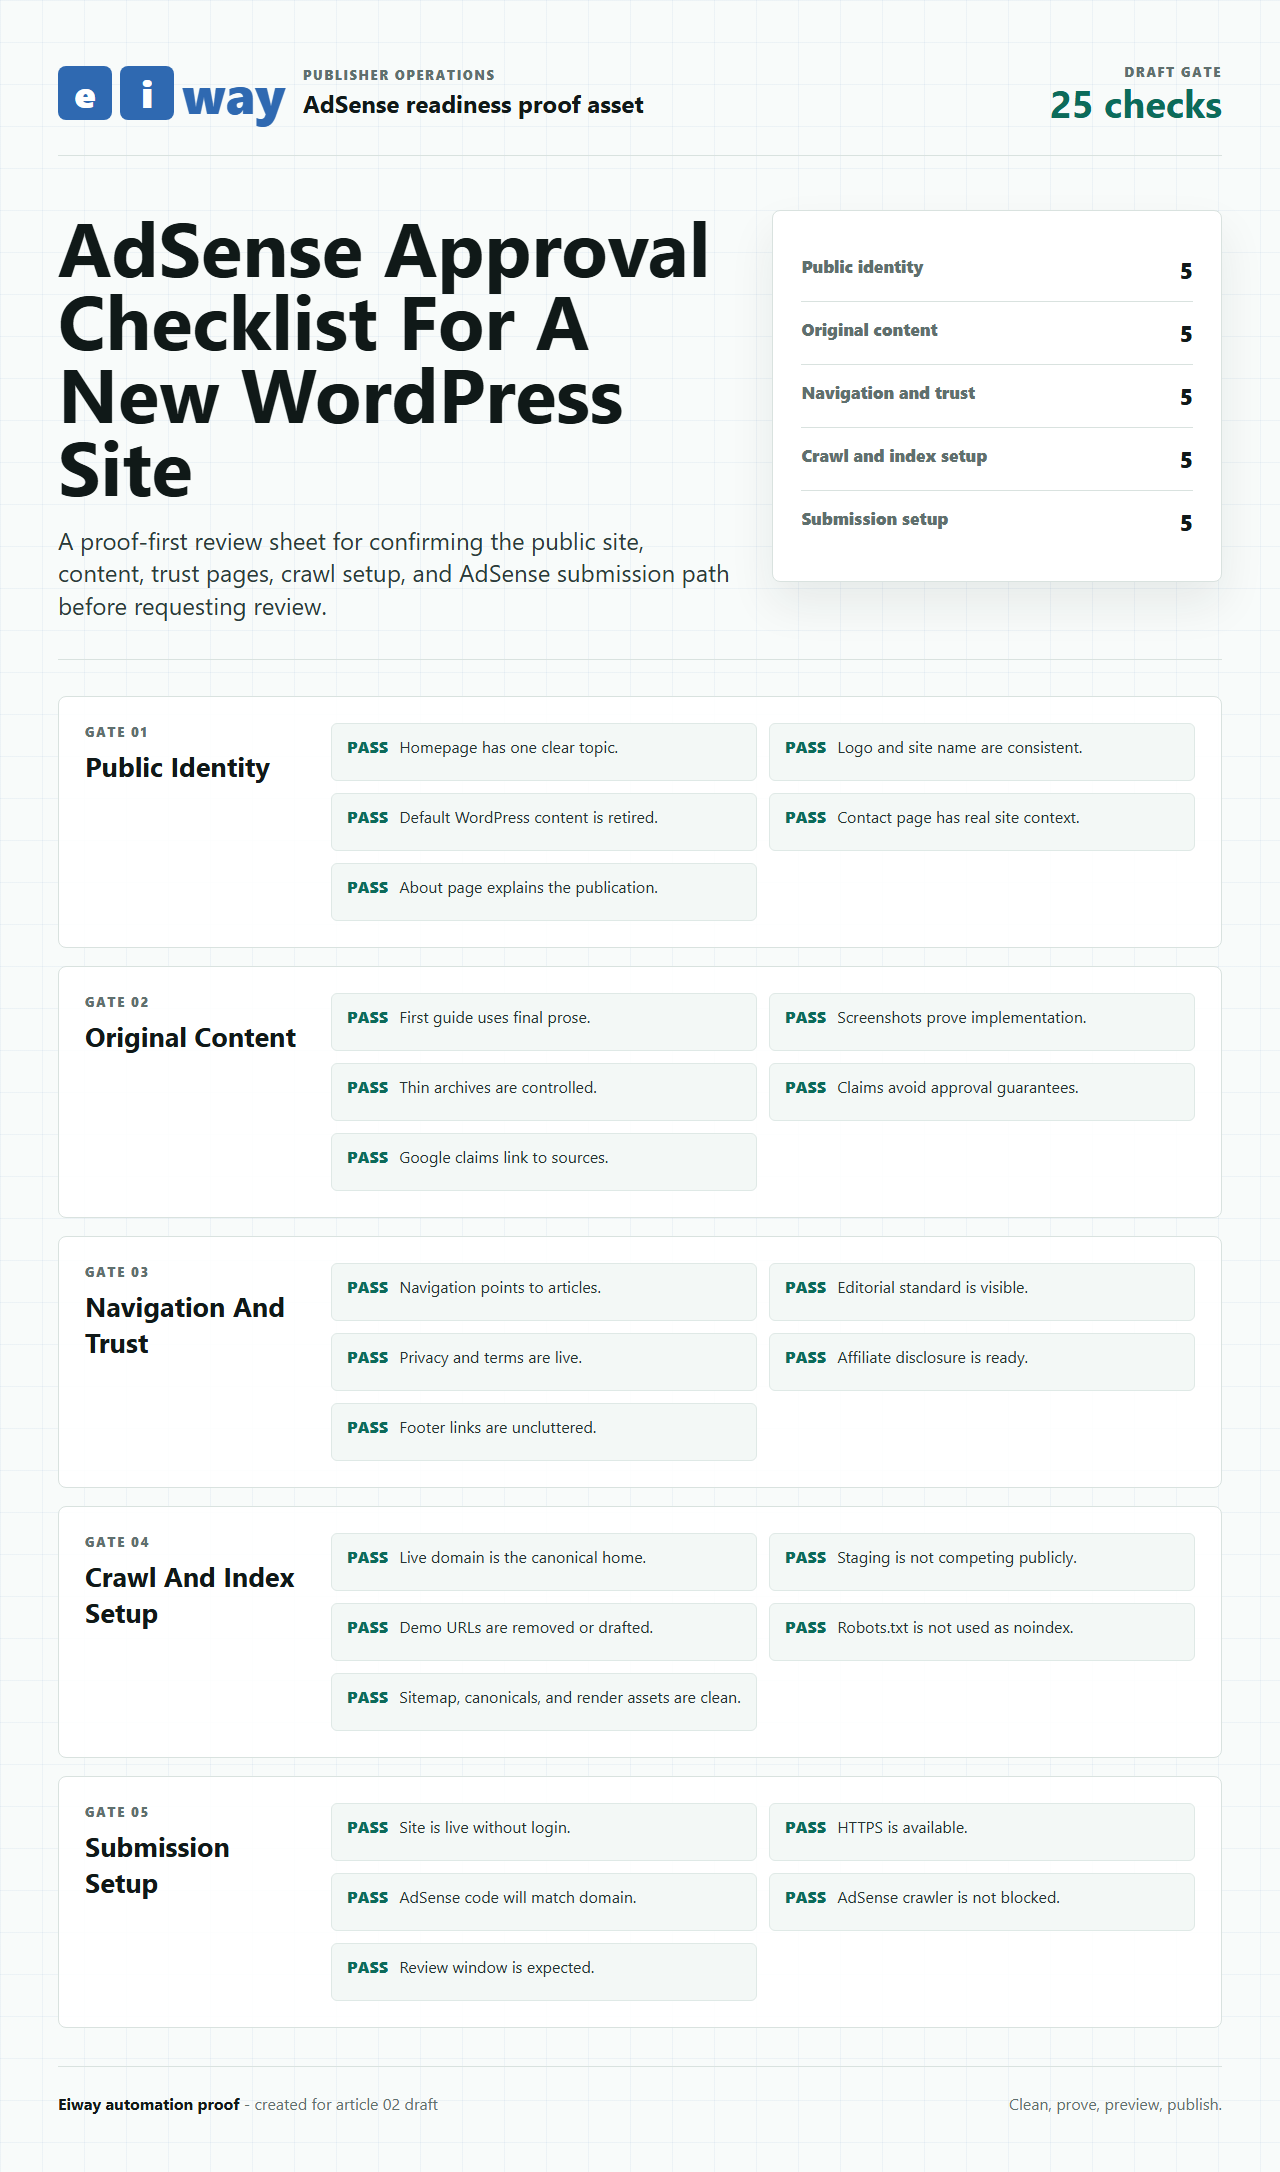1280x2172 pixels.
Task: Click 'Review window is expected.' check
Action: [x=544, y=1972]
